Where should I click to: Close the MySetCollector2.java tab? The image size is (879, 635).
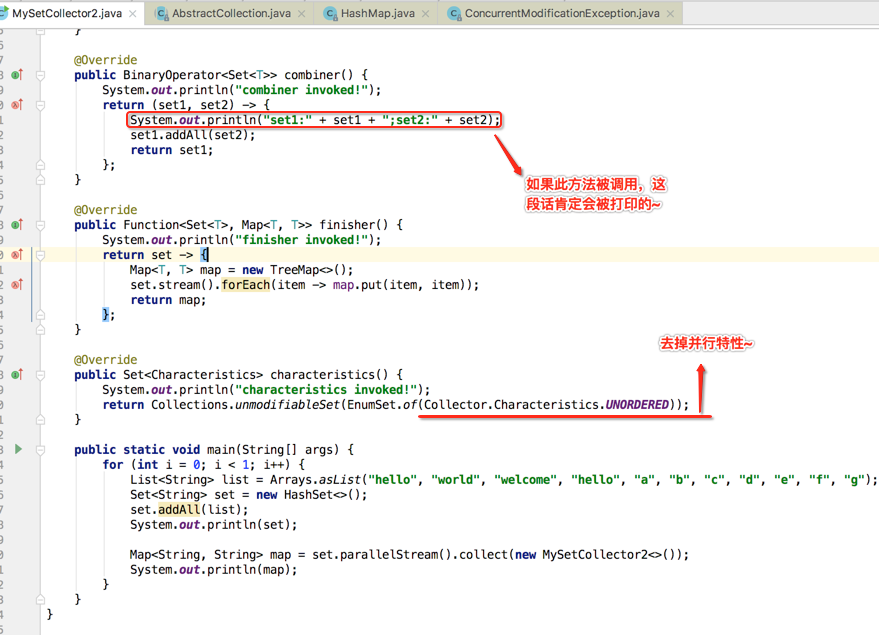coord(133,13)
